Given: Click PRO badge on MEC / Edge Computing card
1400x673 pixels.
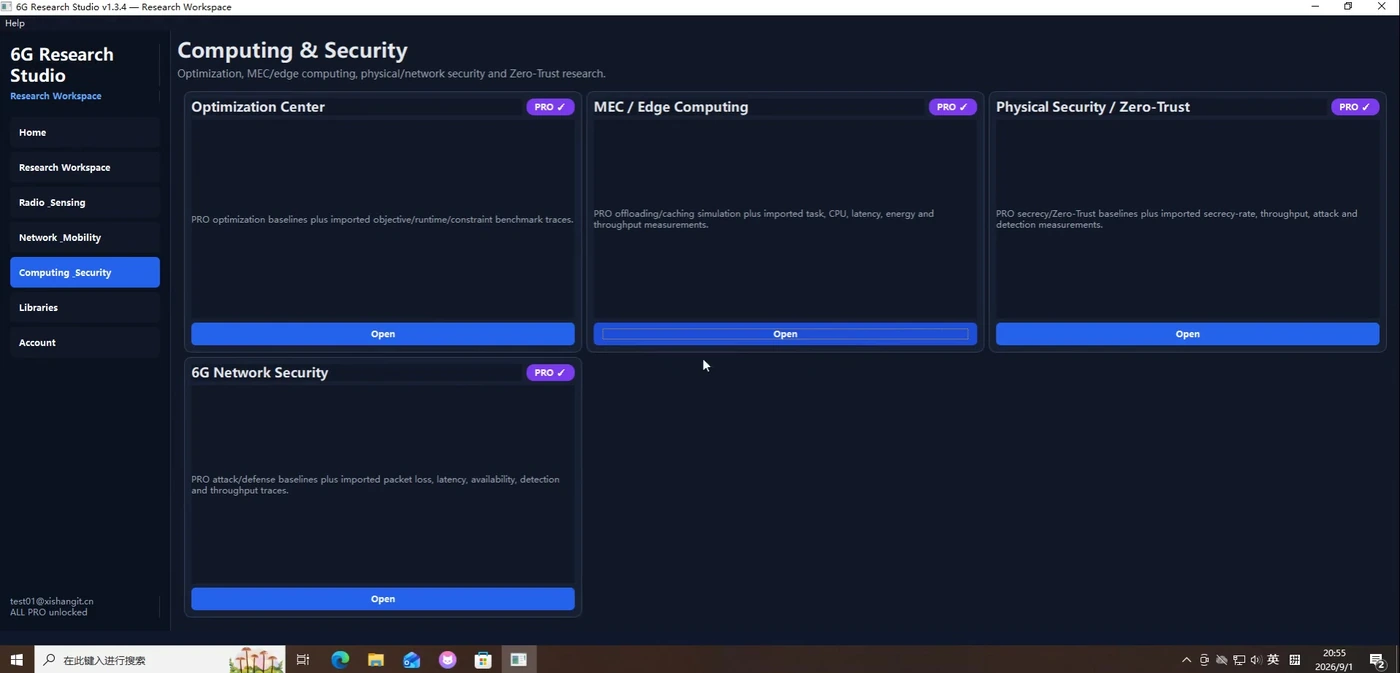Looking at the screenshot, I should (x=952, y=107).
